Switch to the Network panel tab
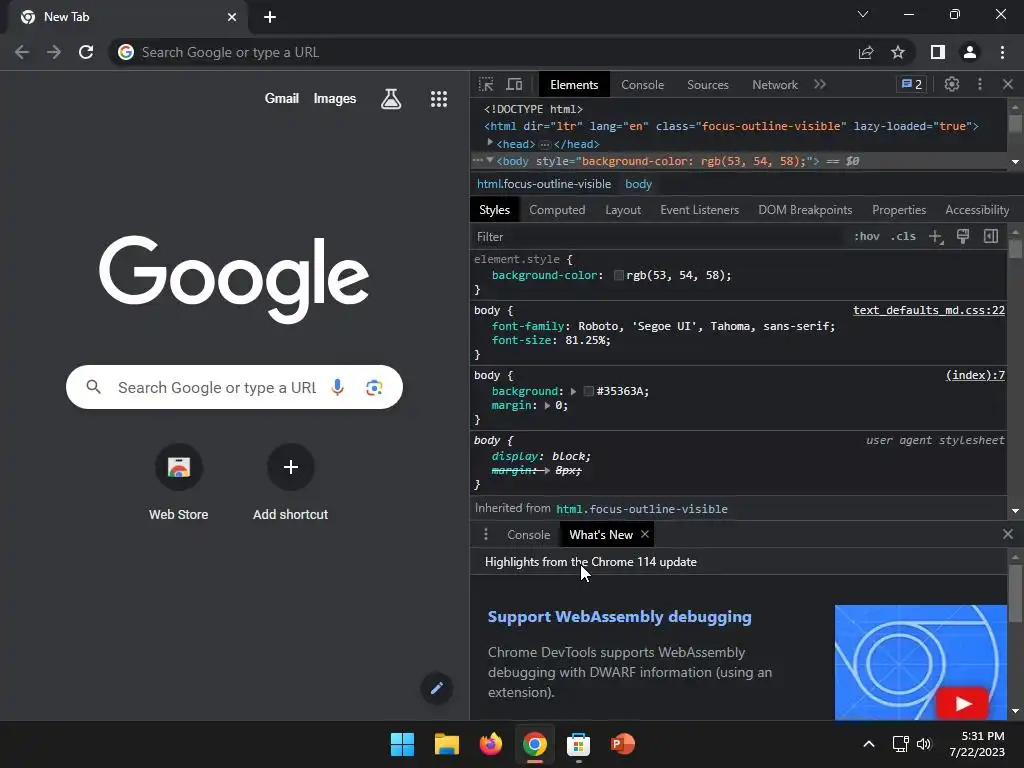Image resolution: width=1024 pixels, height=768 pixels. coord(775,85)
